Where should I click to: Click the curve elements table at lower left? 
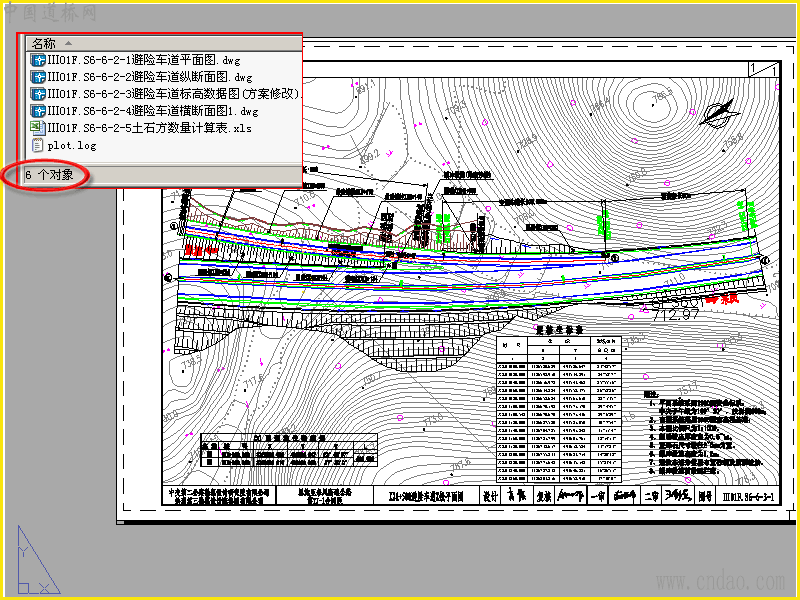click(289, 449)
